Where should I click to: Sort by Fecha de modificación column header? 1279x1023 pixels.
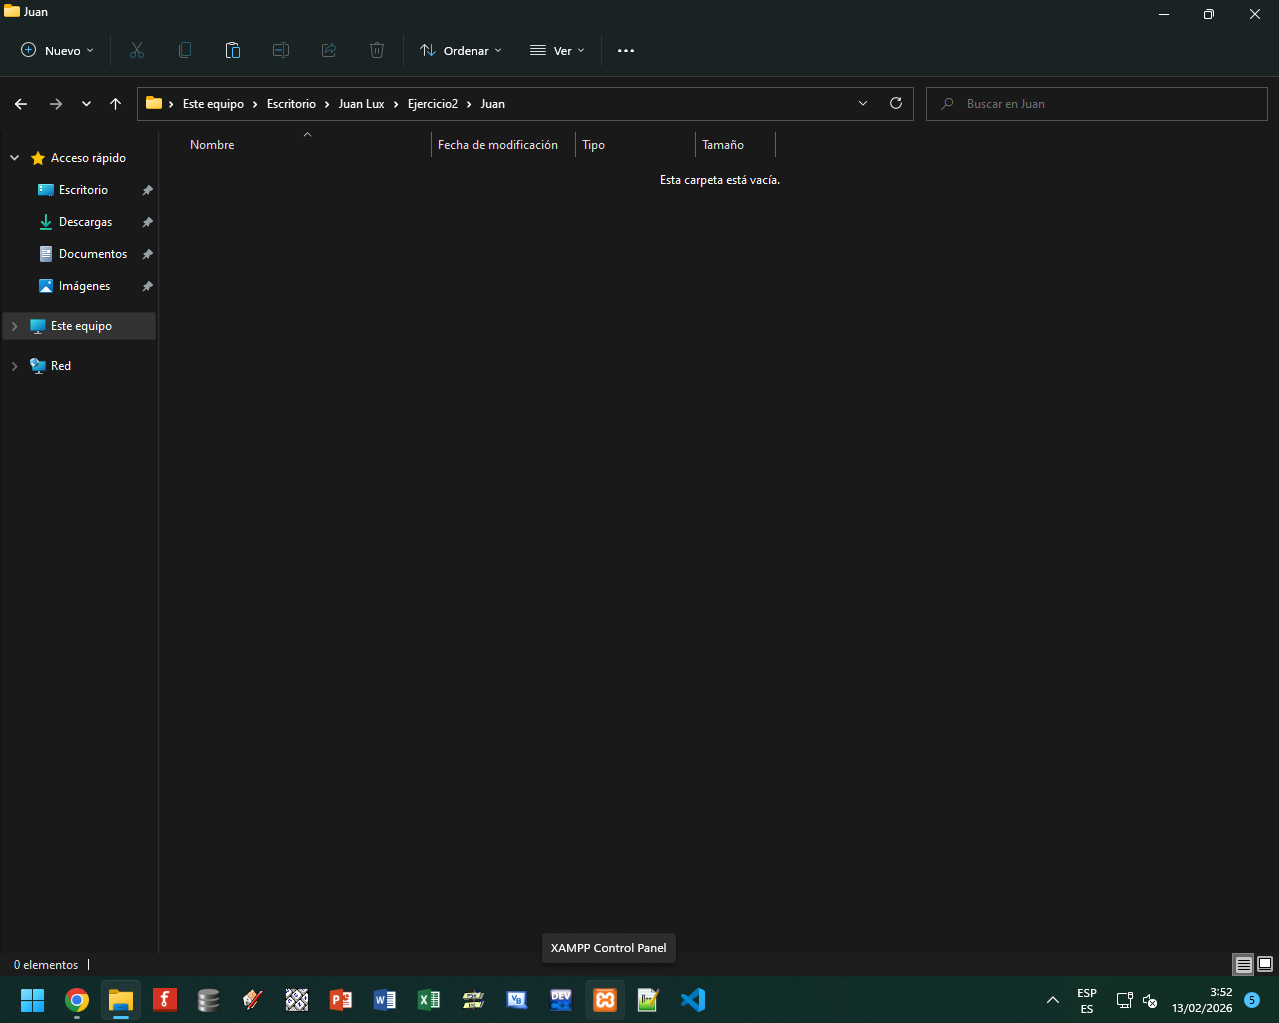click(498, 145)
